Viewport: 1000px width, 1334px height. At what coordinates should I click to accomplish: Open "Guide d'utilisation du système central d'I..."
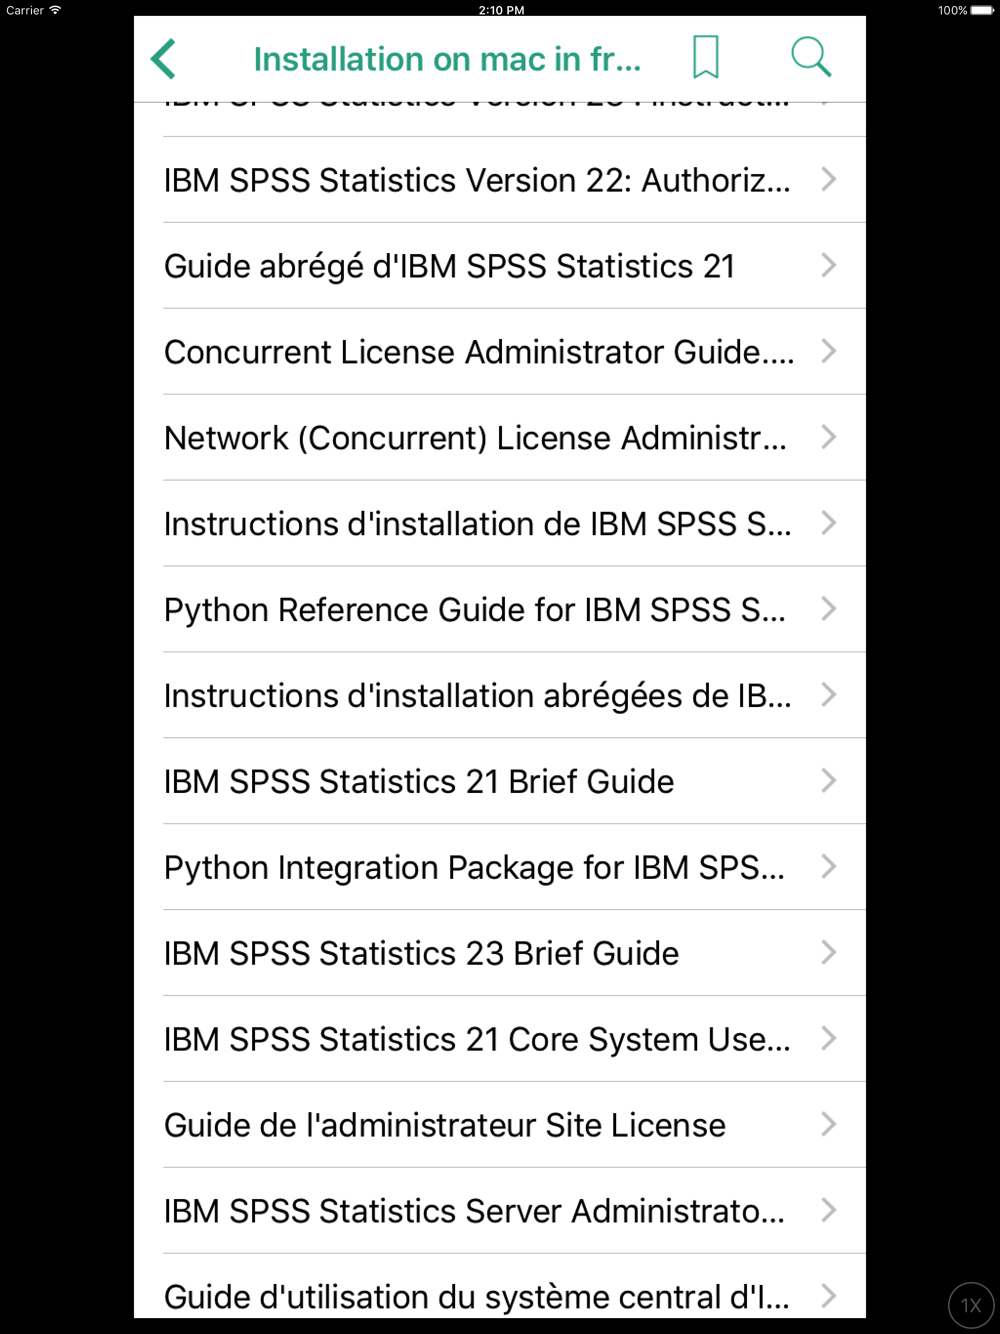tap(500, 1287)
